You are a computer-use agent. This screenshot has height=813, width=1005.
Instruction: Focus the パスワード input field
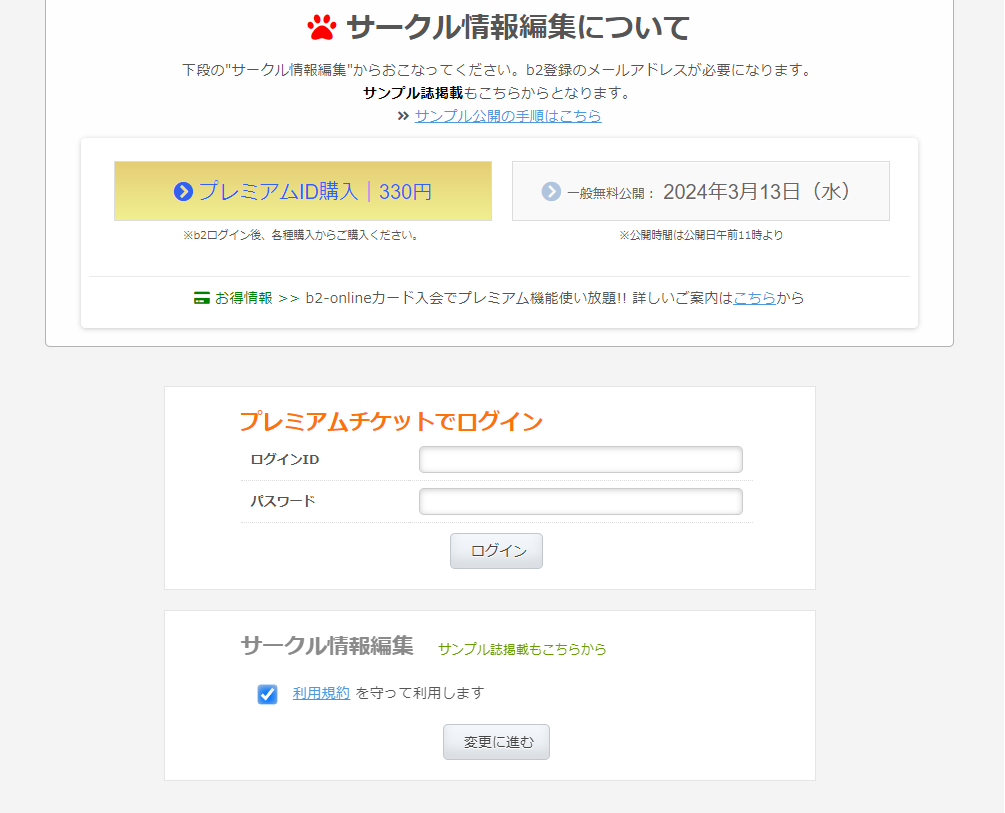click(580, 502)
